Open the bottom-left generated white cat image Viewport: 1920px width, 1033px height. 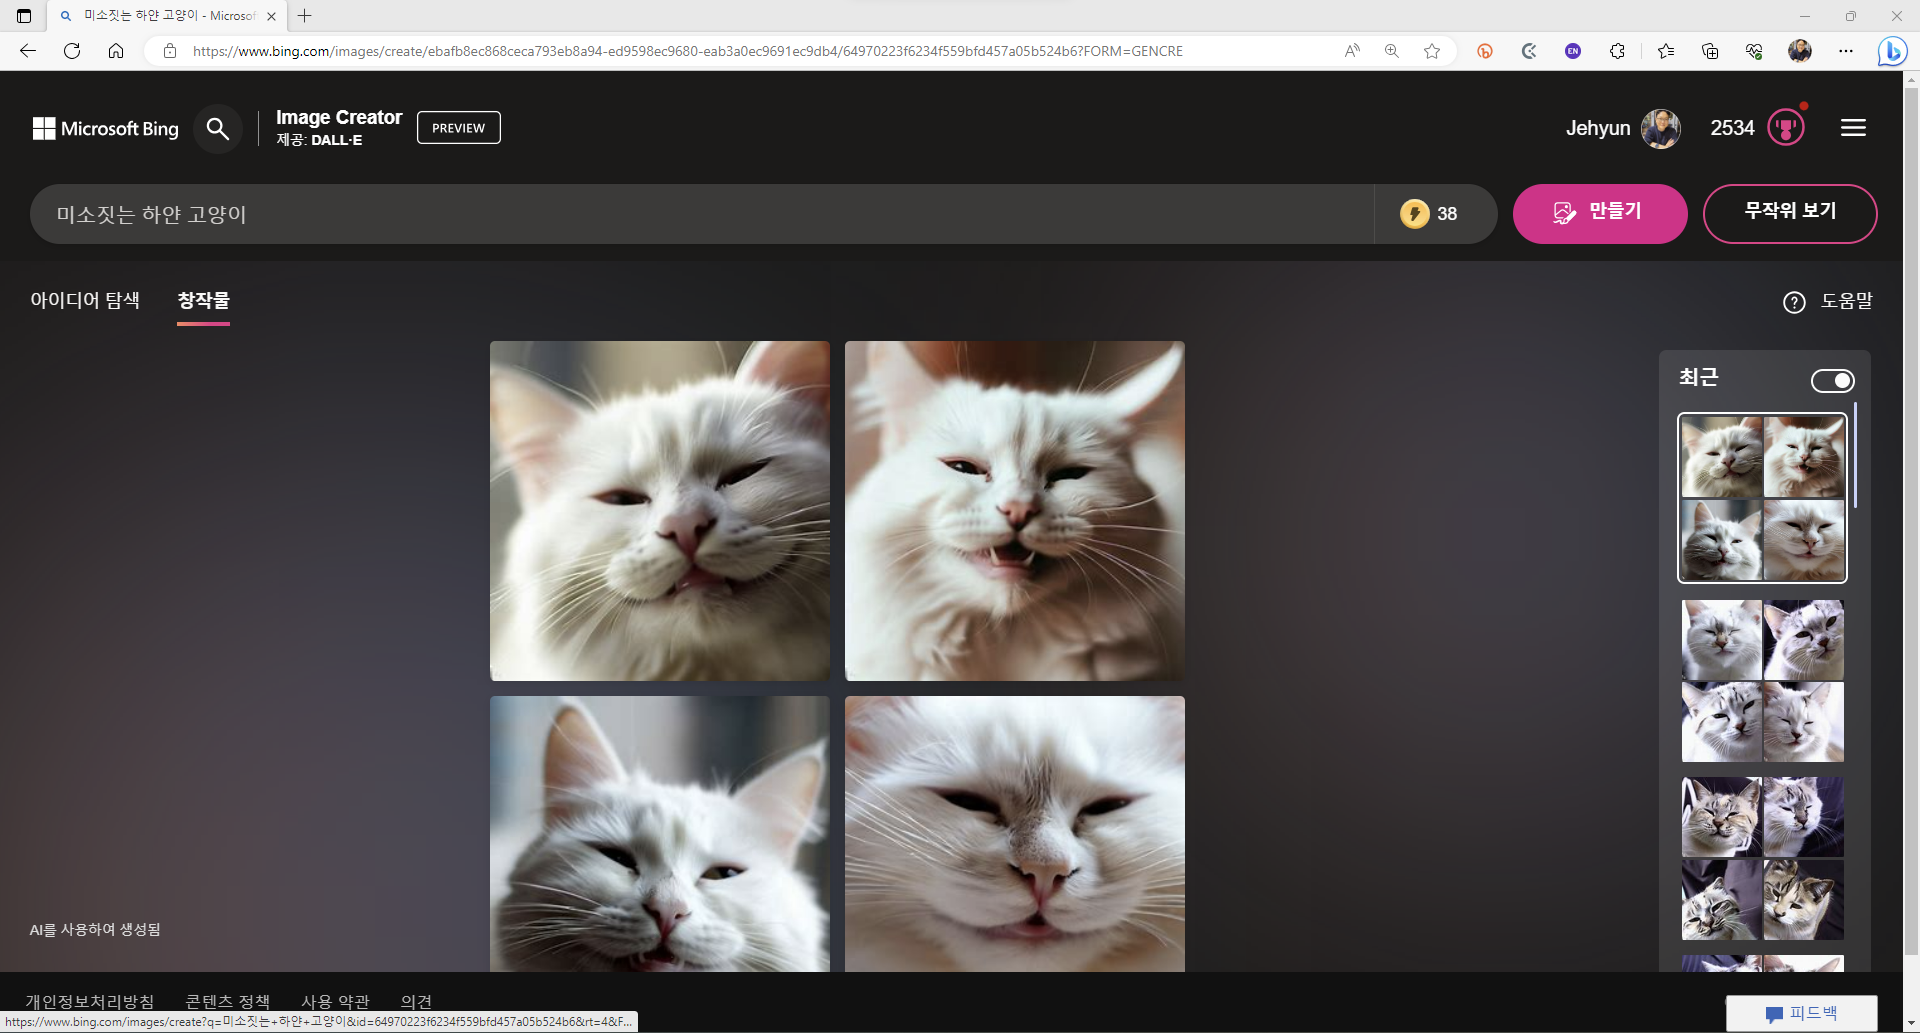(660, 834)
